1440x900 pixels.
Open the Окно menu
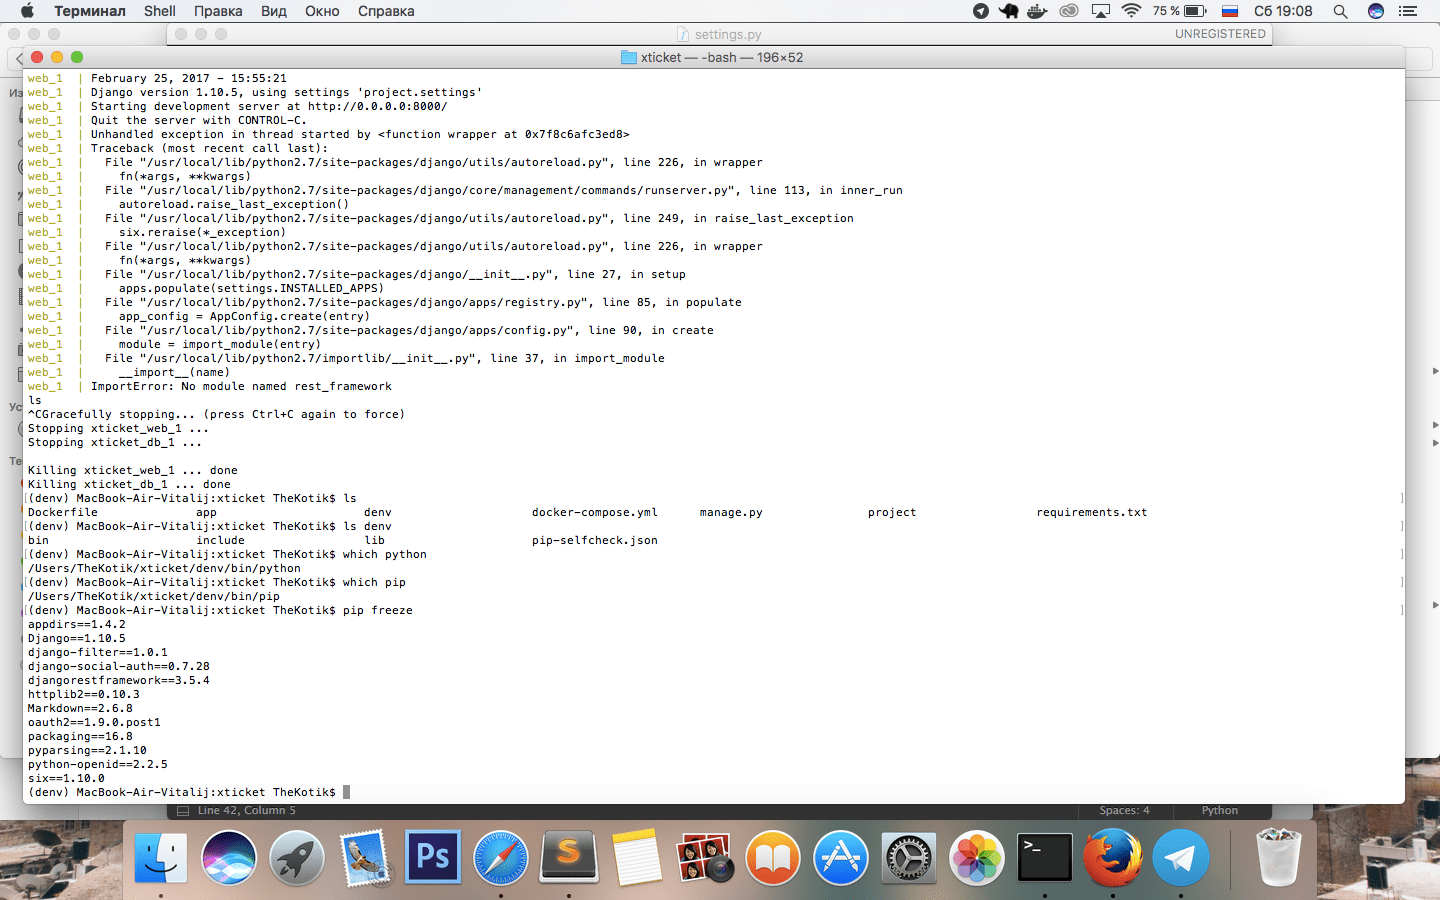pos(322,11)
